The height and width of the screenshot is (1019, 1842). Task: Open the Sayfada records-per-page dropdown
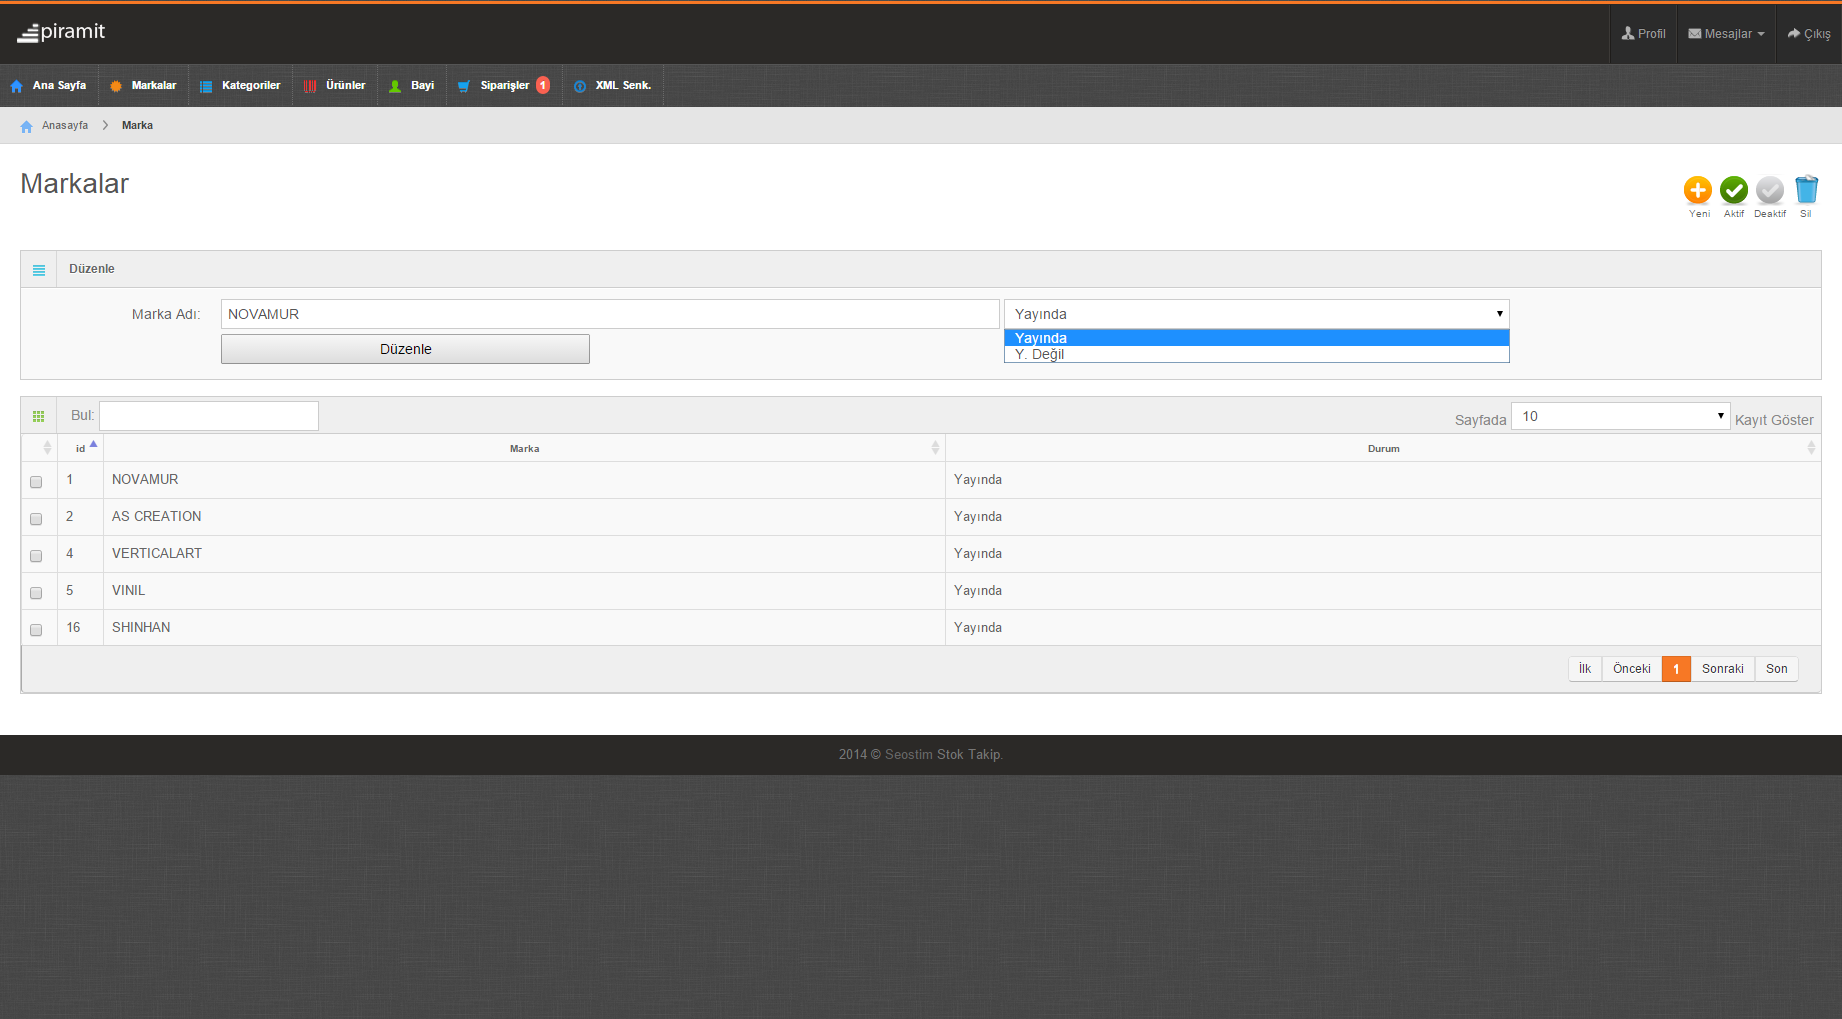(x=1620, y=416)
